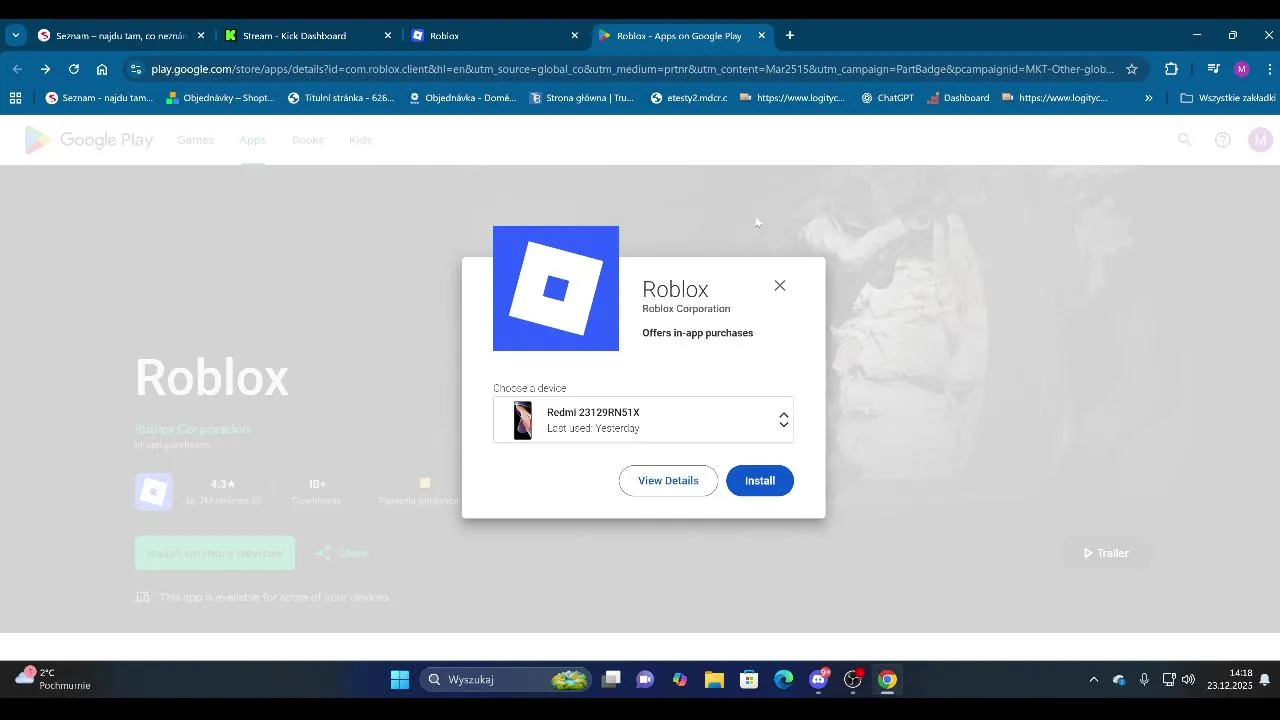The image size is (1280, 720).
Task: Click the Redmi phone thumbnail image
Action: click(523, 420)
